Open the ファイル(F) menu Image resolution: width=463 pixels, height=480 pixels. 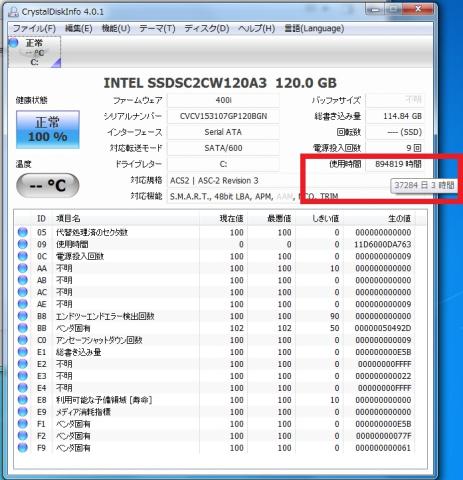pos(34,29)
